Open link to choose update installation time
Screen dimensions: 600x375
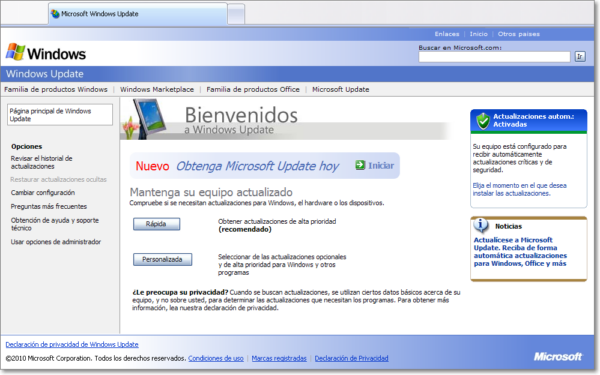[x=519, y=189]
